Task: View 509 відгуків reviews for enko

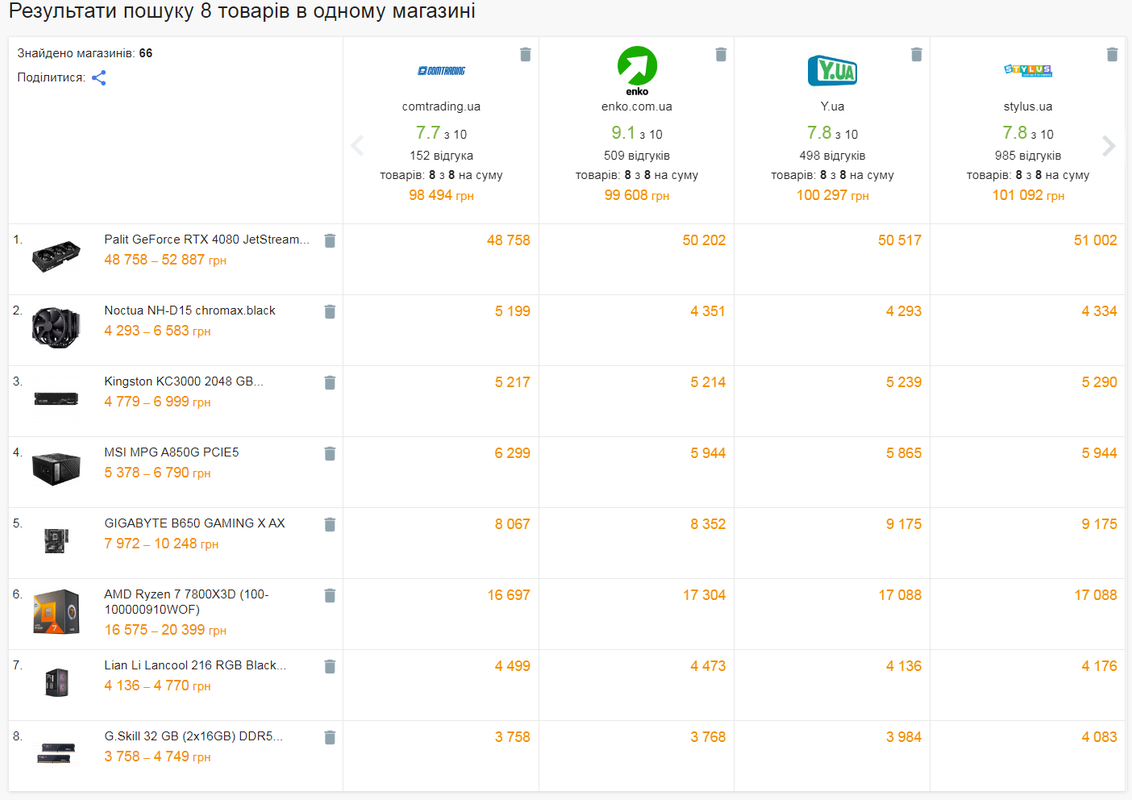Action: click(637, 155)
